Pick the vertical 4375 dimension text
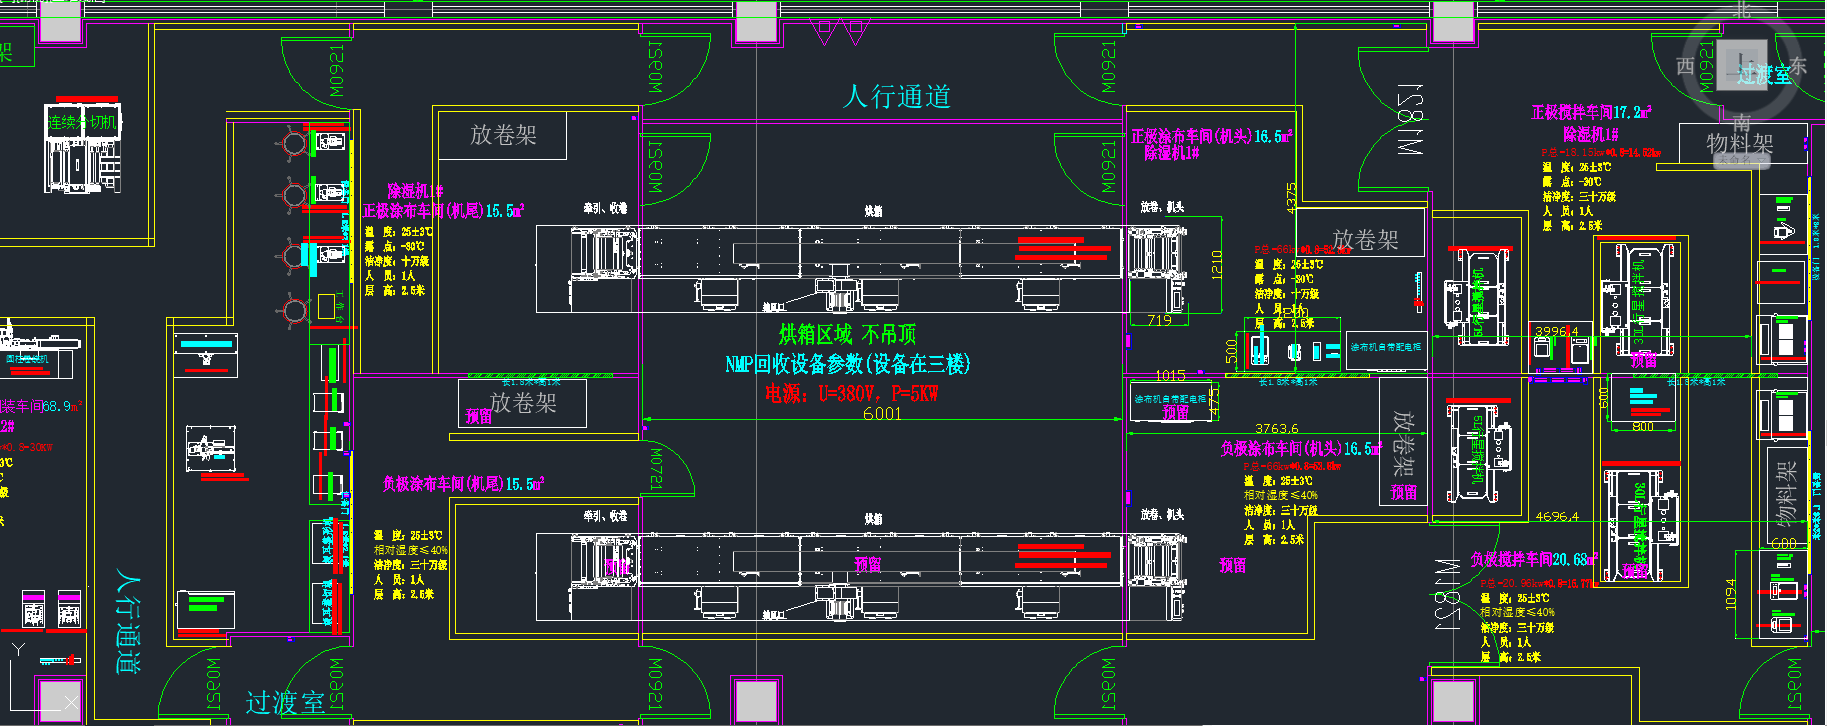1827x726 pixels. [1291, 197]
